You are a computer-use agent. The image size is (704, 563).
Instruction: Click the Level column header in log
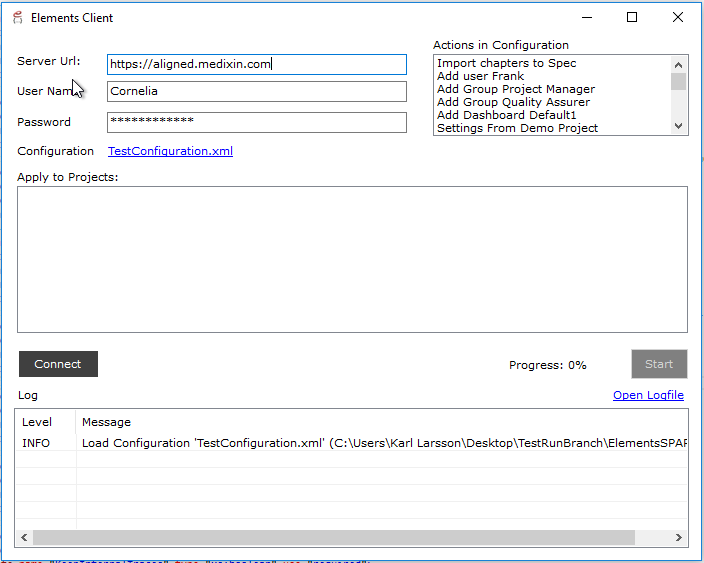pos(37,422)
